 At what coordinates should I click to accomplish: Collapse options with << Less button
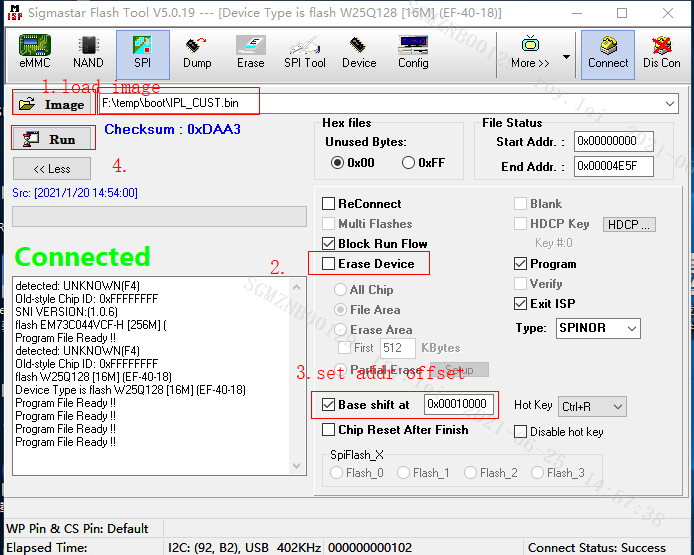click(52, 169)
